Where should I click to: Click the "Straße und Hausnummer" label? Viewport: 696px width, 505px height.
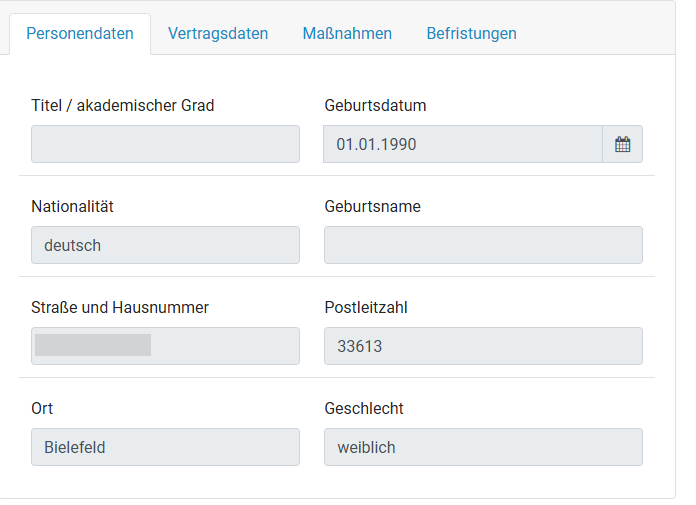(120, 308)
